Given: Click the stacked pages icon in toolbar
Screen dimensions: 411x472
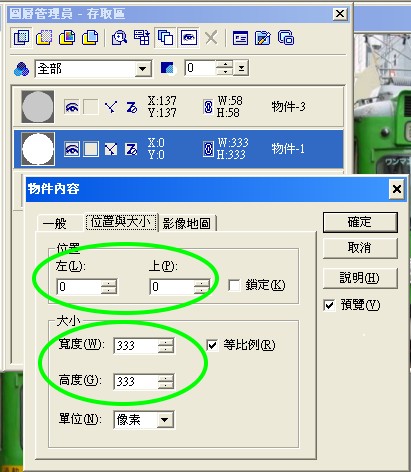Looking at the screenshot, I should tap(286, 38).
